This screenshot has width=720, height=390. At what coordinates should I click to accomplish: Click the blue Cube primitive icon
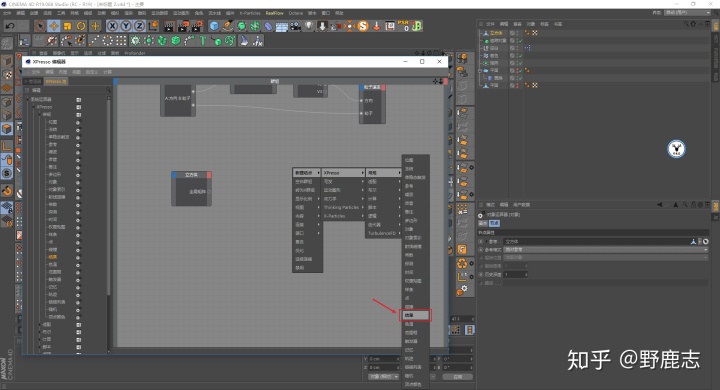coord(214,26)
